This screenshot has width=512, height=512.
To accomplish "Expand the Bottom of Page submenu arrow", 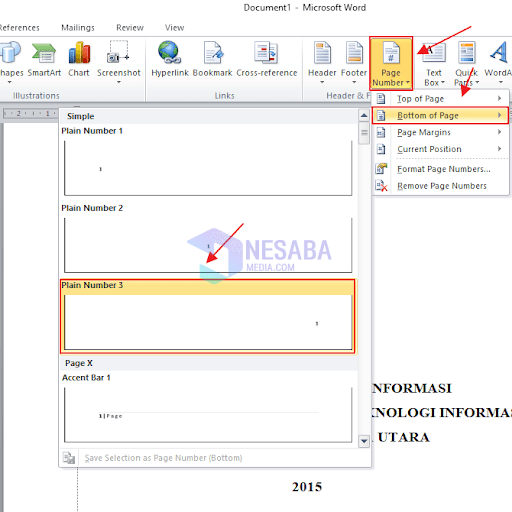I will tap(499, 115).
